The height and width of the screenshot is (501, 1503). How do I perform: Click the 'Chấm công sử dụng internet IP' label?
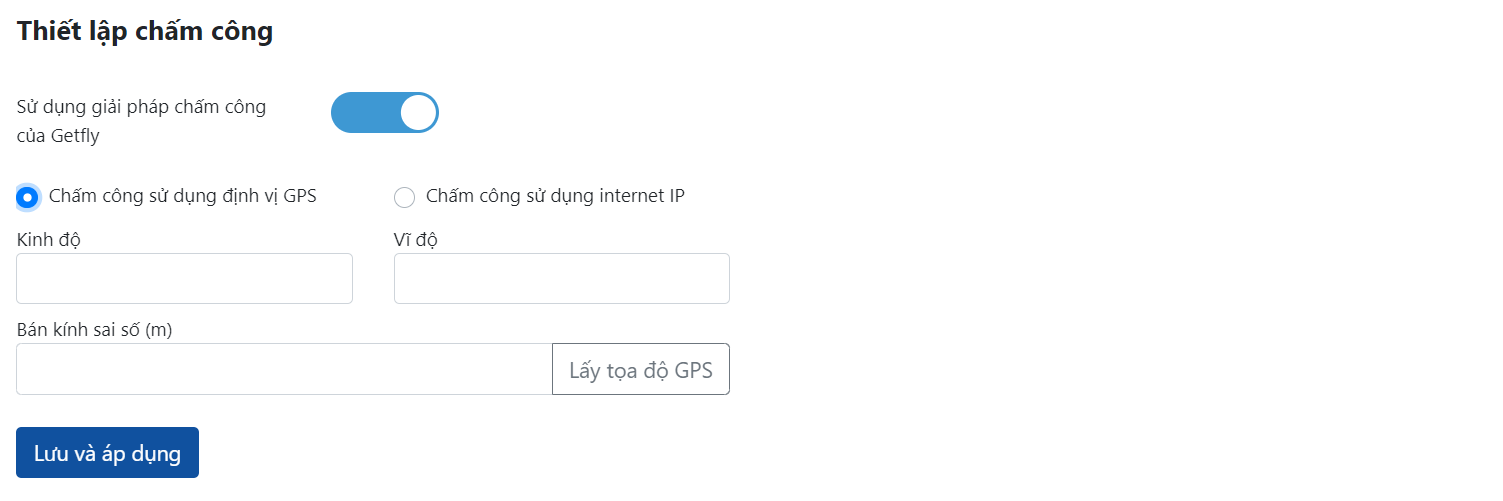click(555, 196)
